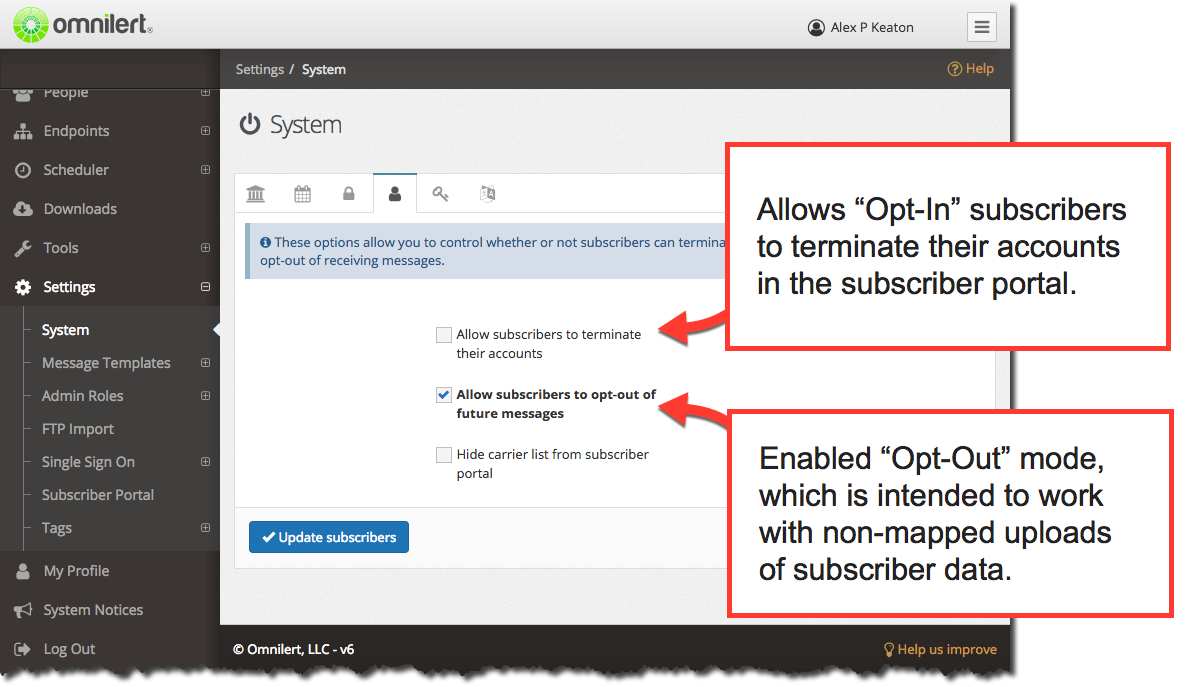The image size is (1200, 687).
Task: Click the user avatar icon beside Alex P Keaton
Action: 816,28
